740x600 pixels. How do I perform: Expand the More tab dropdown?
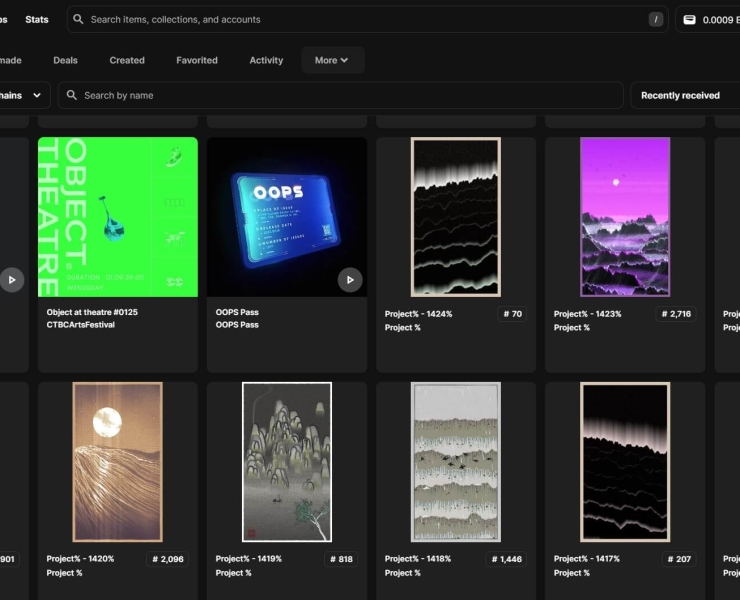332,60
